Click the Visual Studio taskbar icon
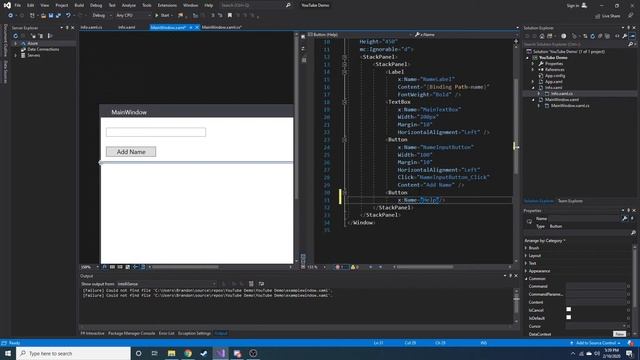This screenshot has height=360, width=640. [220, 353]
